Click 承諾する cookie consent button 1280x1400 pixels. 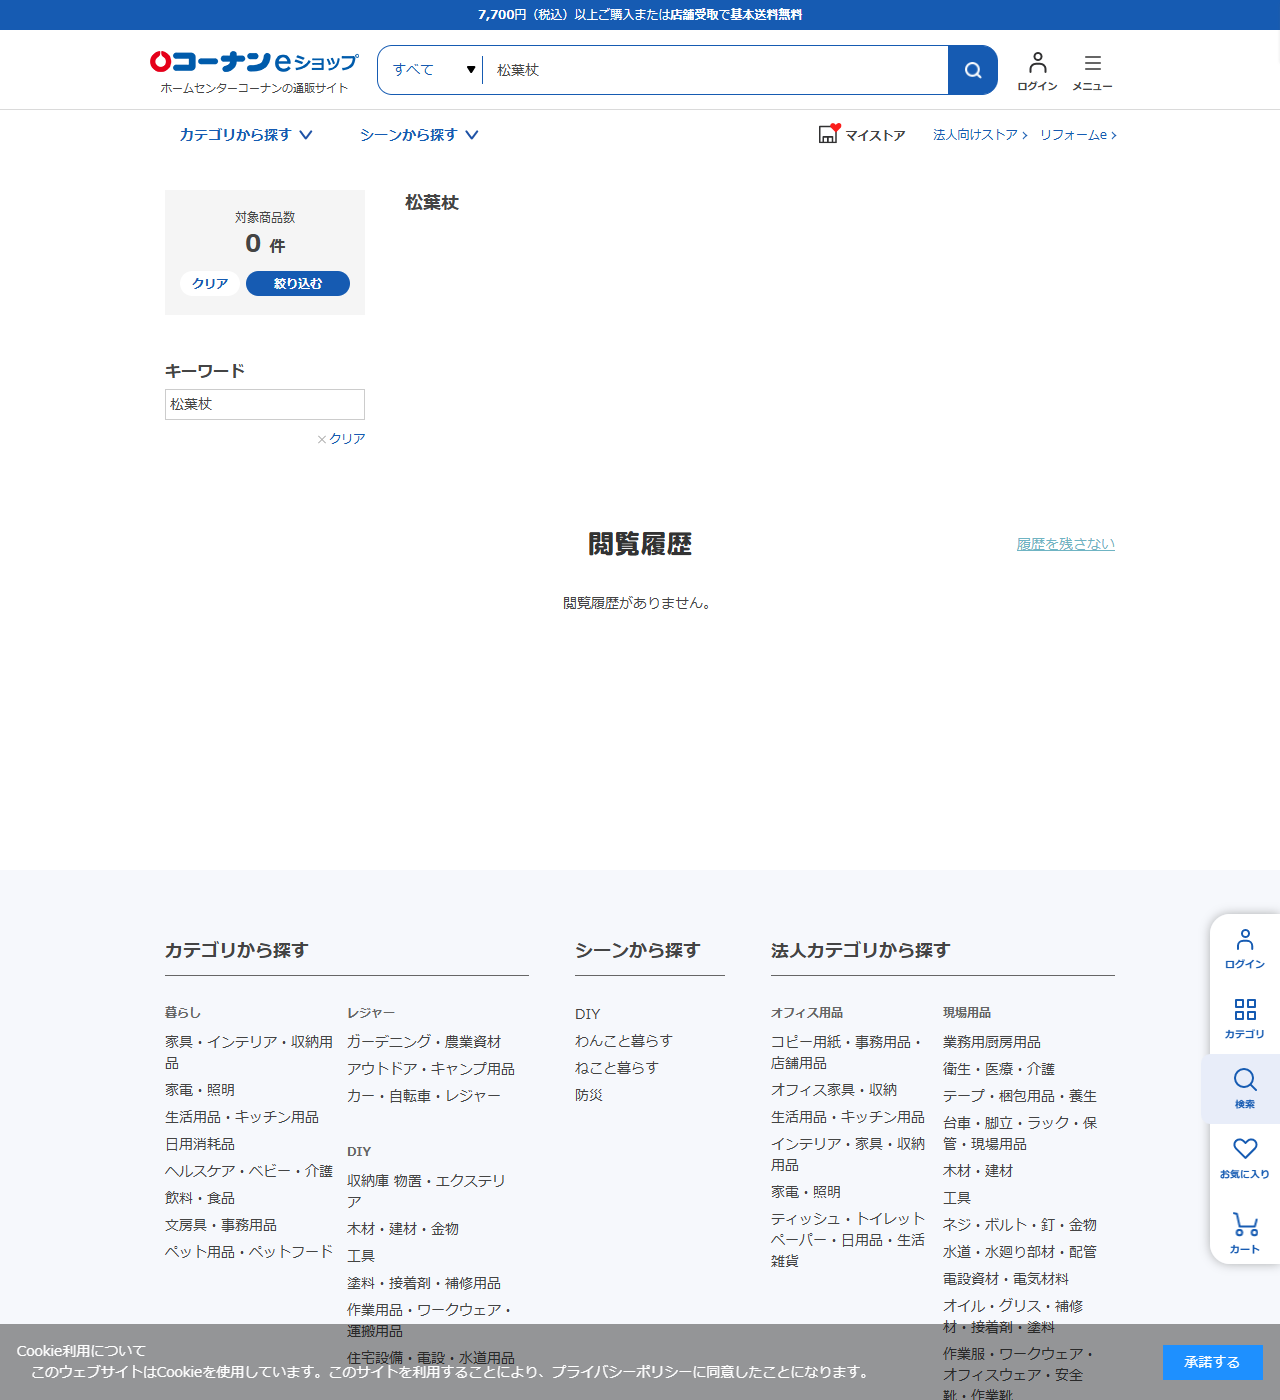tap(1213, 1362)
